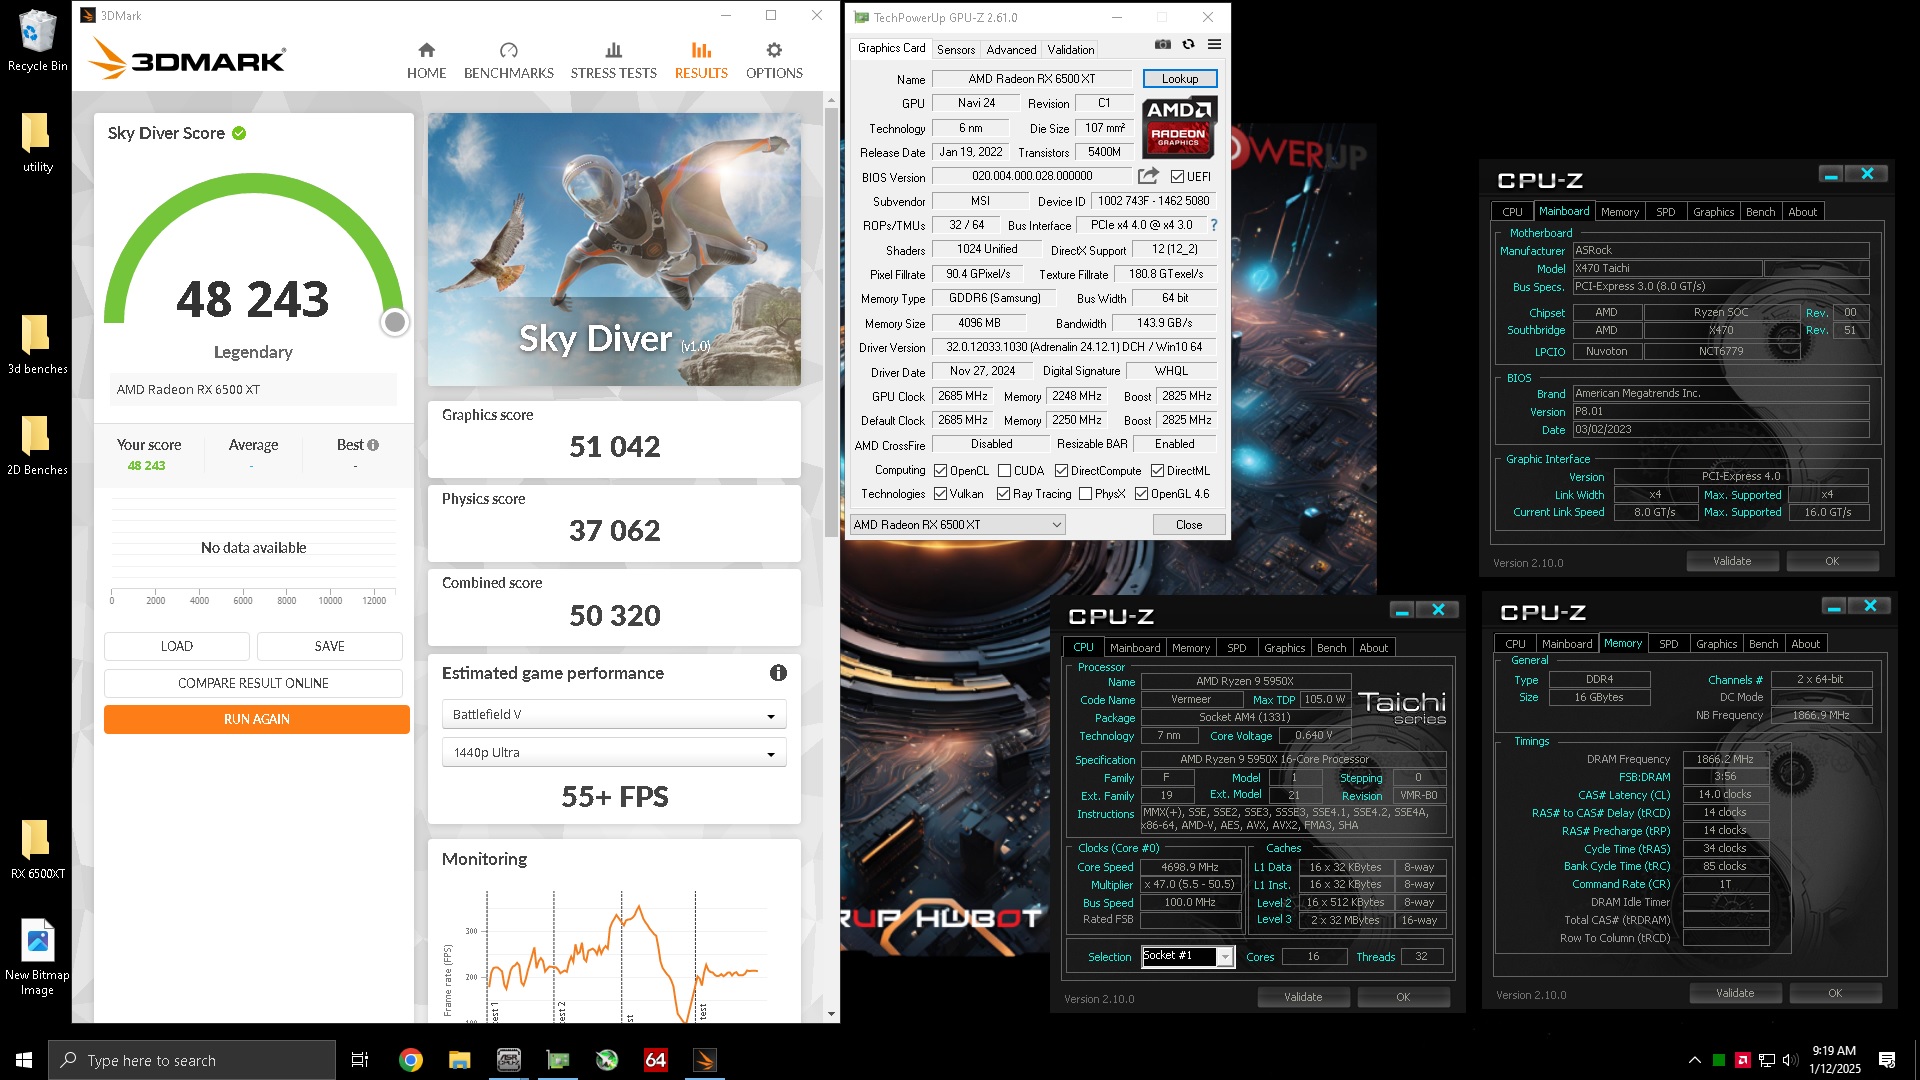This screenshot has height=1080, width=1920.
Task: Click the green validation checkmark by Sky Diver Score
Action: coord(239,133)
